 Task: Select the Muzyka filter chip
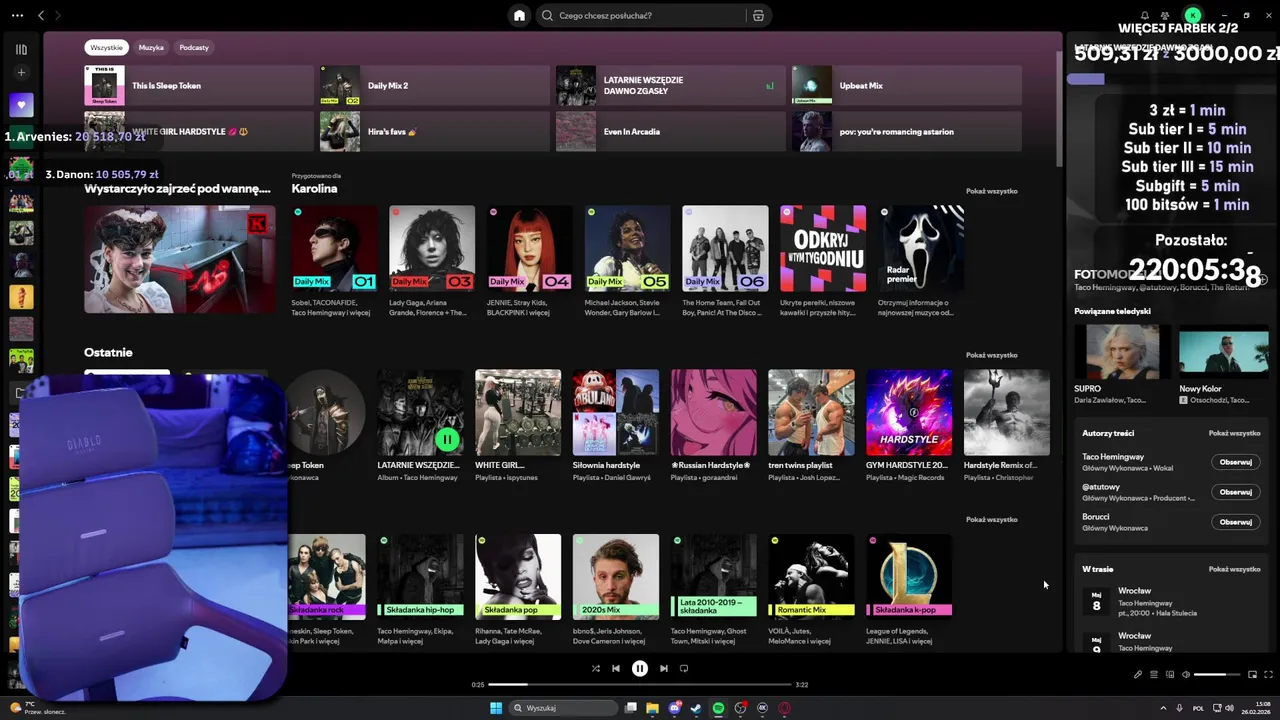tap(151, 47)
